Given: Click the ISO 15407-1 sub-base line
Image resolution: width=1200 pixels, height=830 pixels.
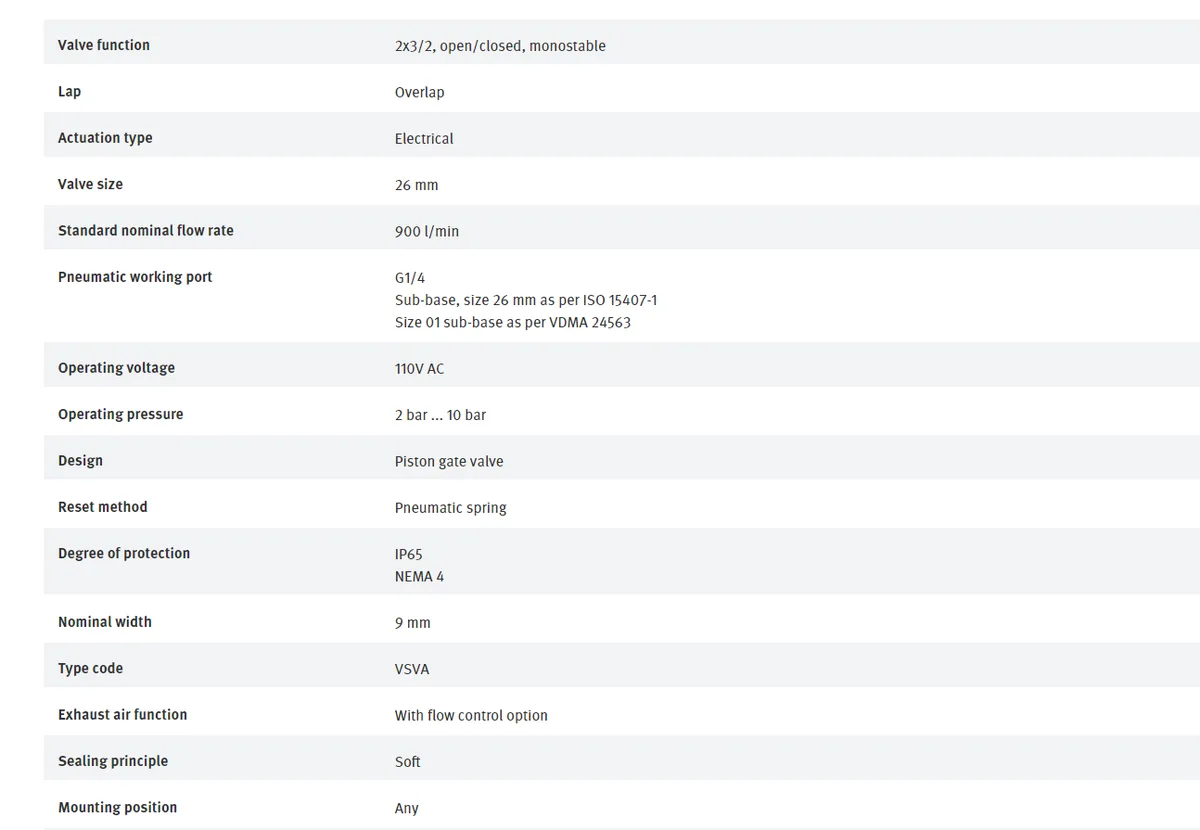Looking at the screenshot, I should pos(526,300).
